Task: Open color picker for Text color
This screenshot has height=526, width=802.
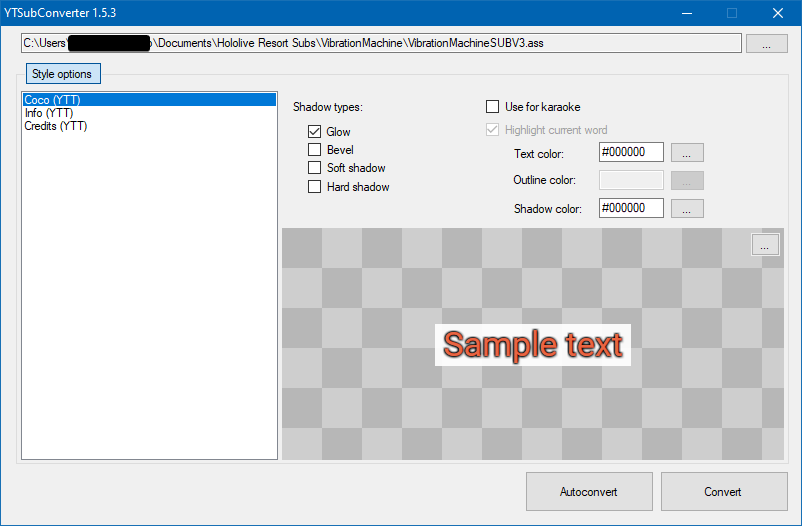Action: point(687,152)
